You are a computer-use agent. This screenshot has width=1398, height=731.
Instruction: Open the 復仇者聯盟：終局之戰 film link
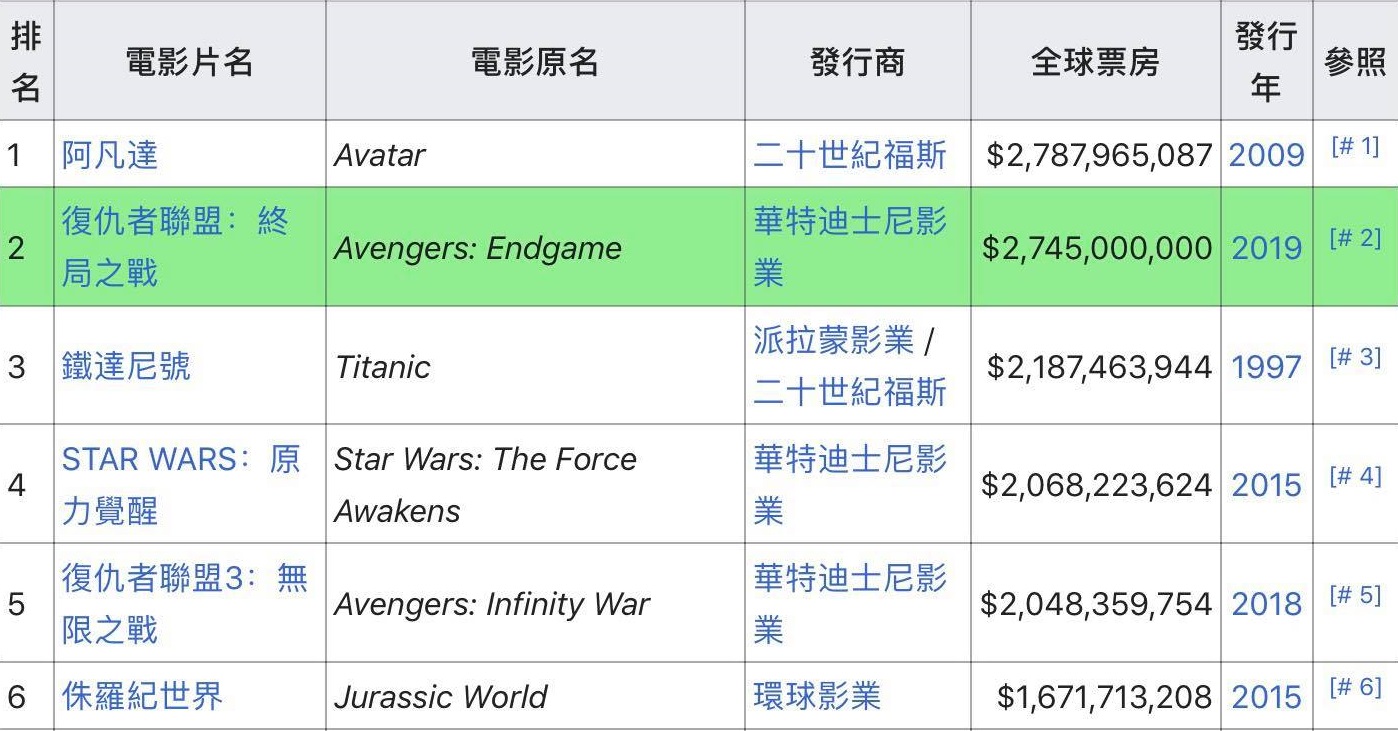coord(174,221)
